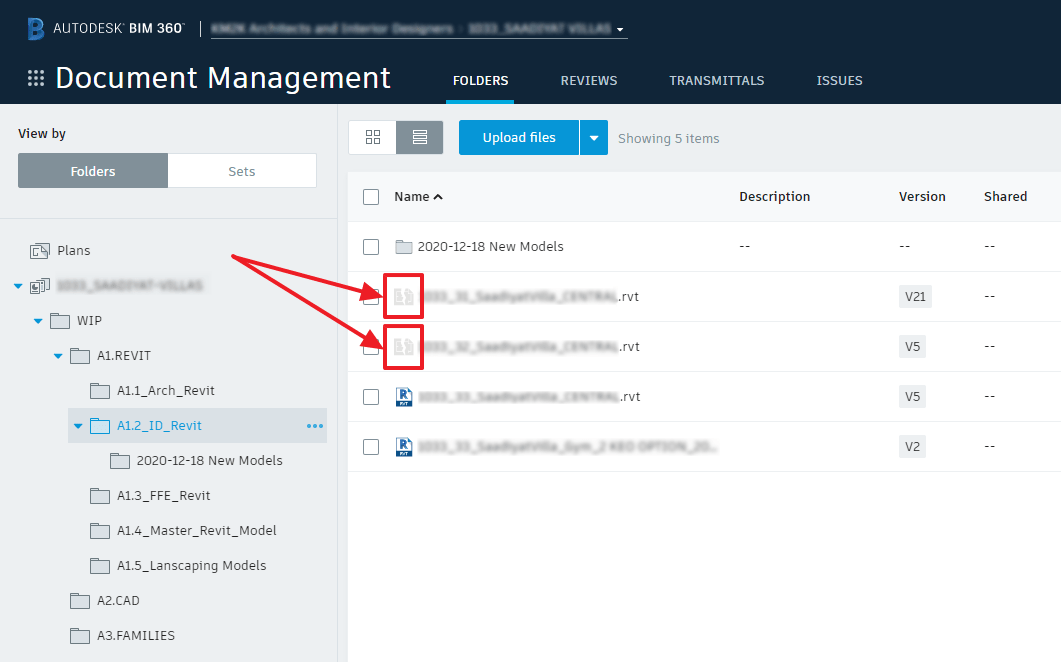Screen dimensions: 1061x662
Task: Switch to the Reviews tab
Action: point(588,81)
